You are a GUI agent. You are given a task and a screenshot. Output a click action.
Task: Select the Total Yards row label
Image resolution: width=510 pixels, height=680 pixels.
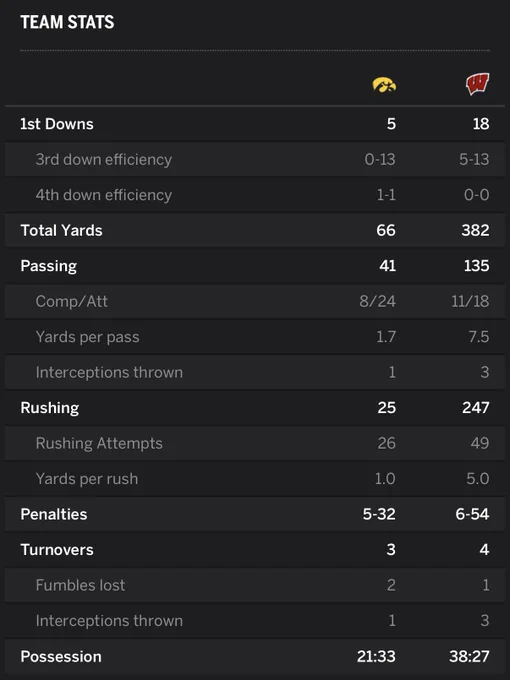pyautogui.click(x=62, y=231)
